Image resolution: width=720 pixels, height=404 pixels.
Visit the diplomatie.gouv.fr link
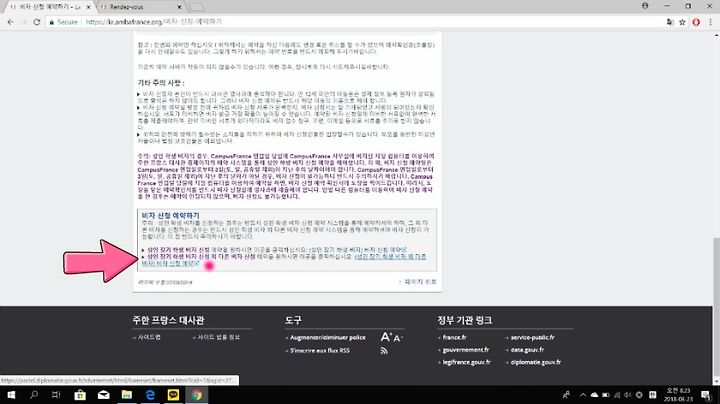pyautogui.click(x=535, y=362)
